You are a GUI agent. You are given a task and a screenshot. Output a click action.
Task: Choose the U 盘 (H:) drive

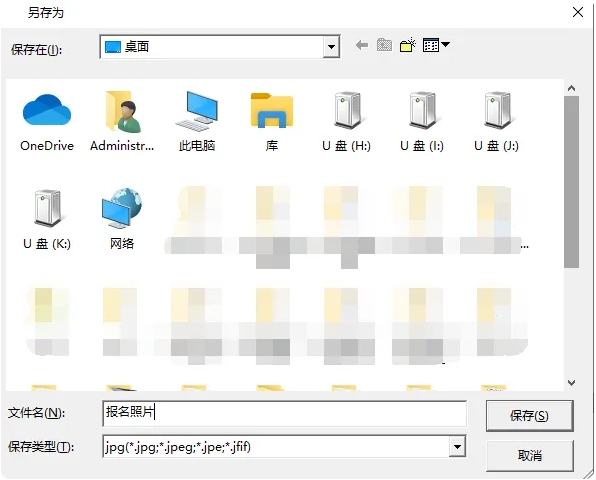pyautogui.click(x=347, y=111)
